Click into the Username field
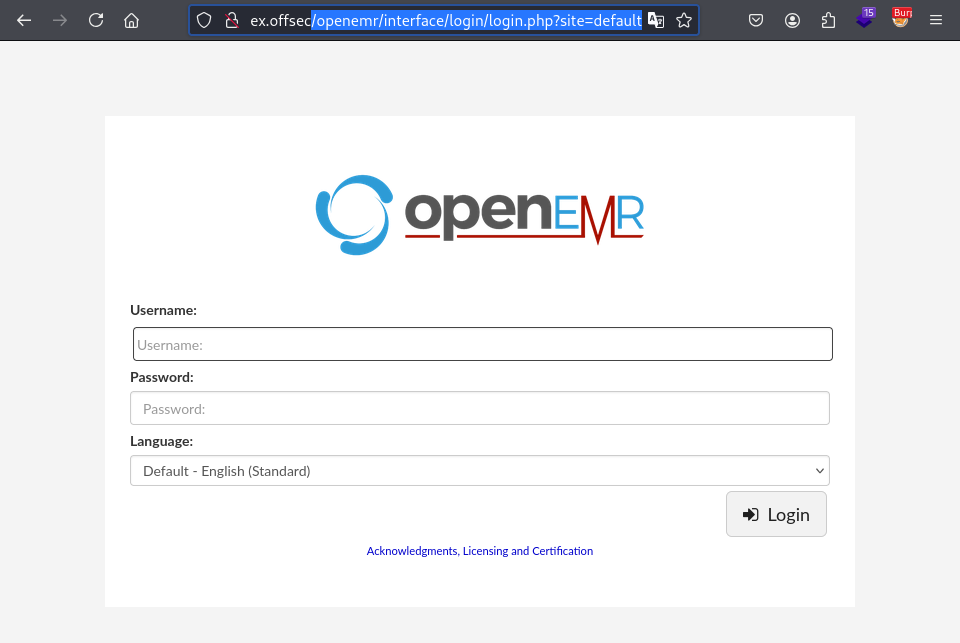 pos(482,344)
